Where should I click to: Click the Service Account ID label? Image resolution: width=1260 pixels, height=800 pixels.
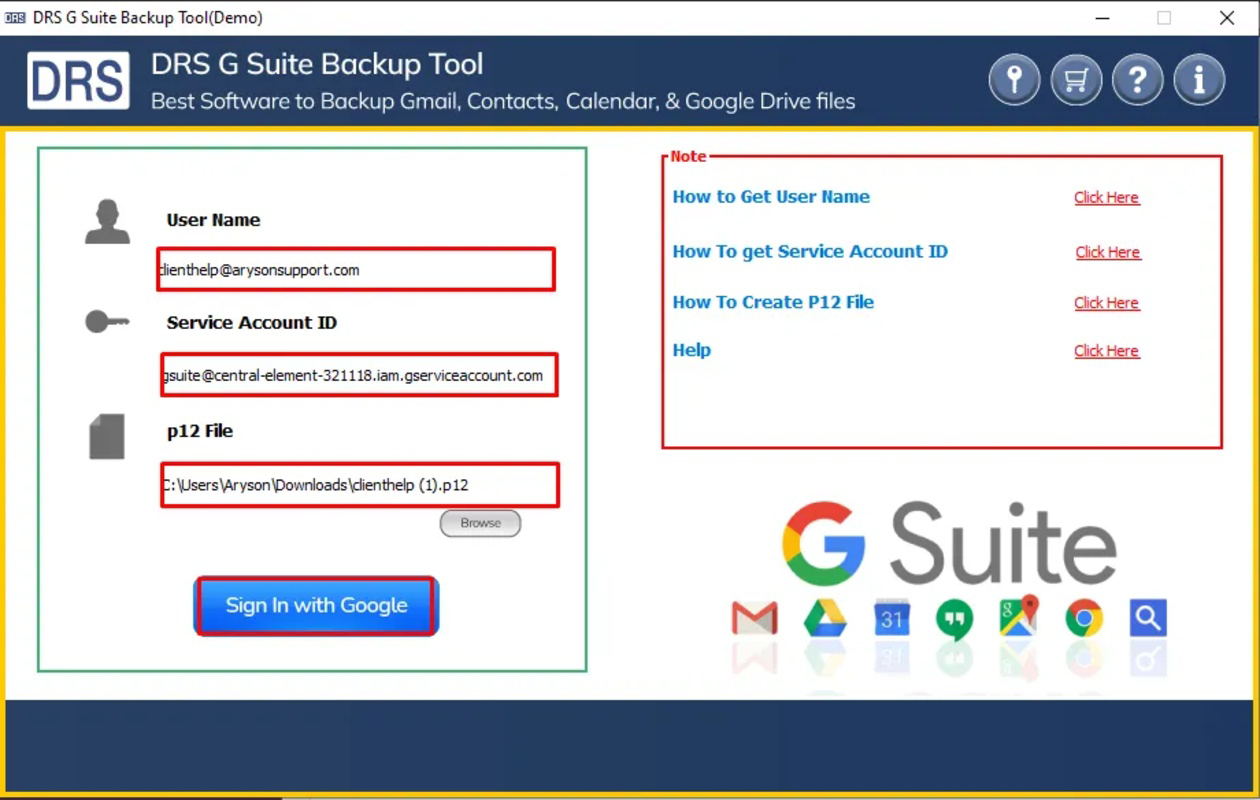(252, 322)
